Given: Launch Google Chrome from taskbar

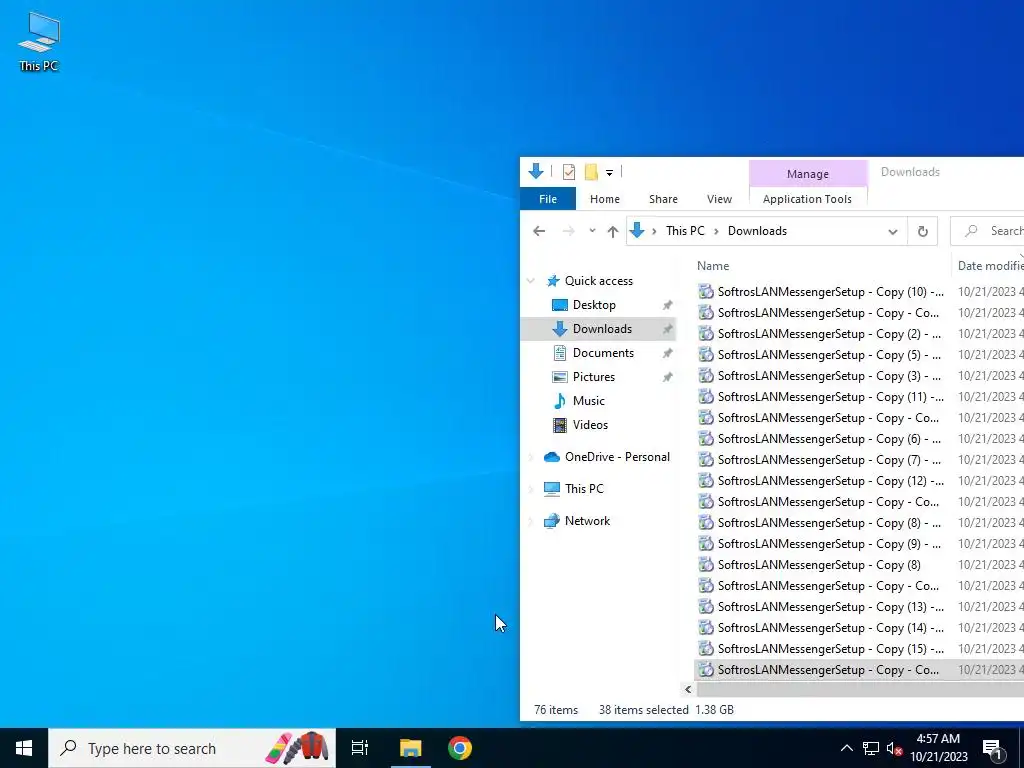Looking at the screenshot, I should pos(460,748).
